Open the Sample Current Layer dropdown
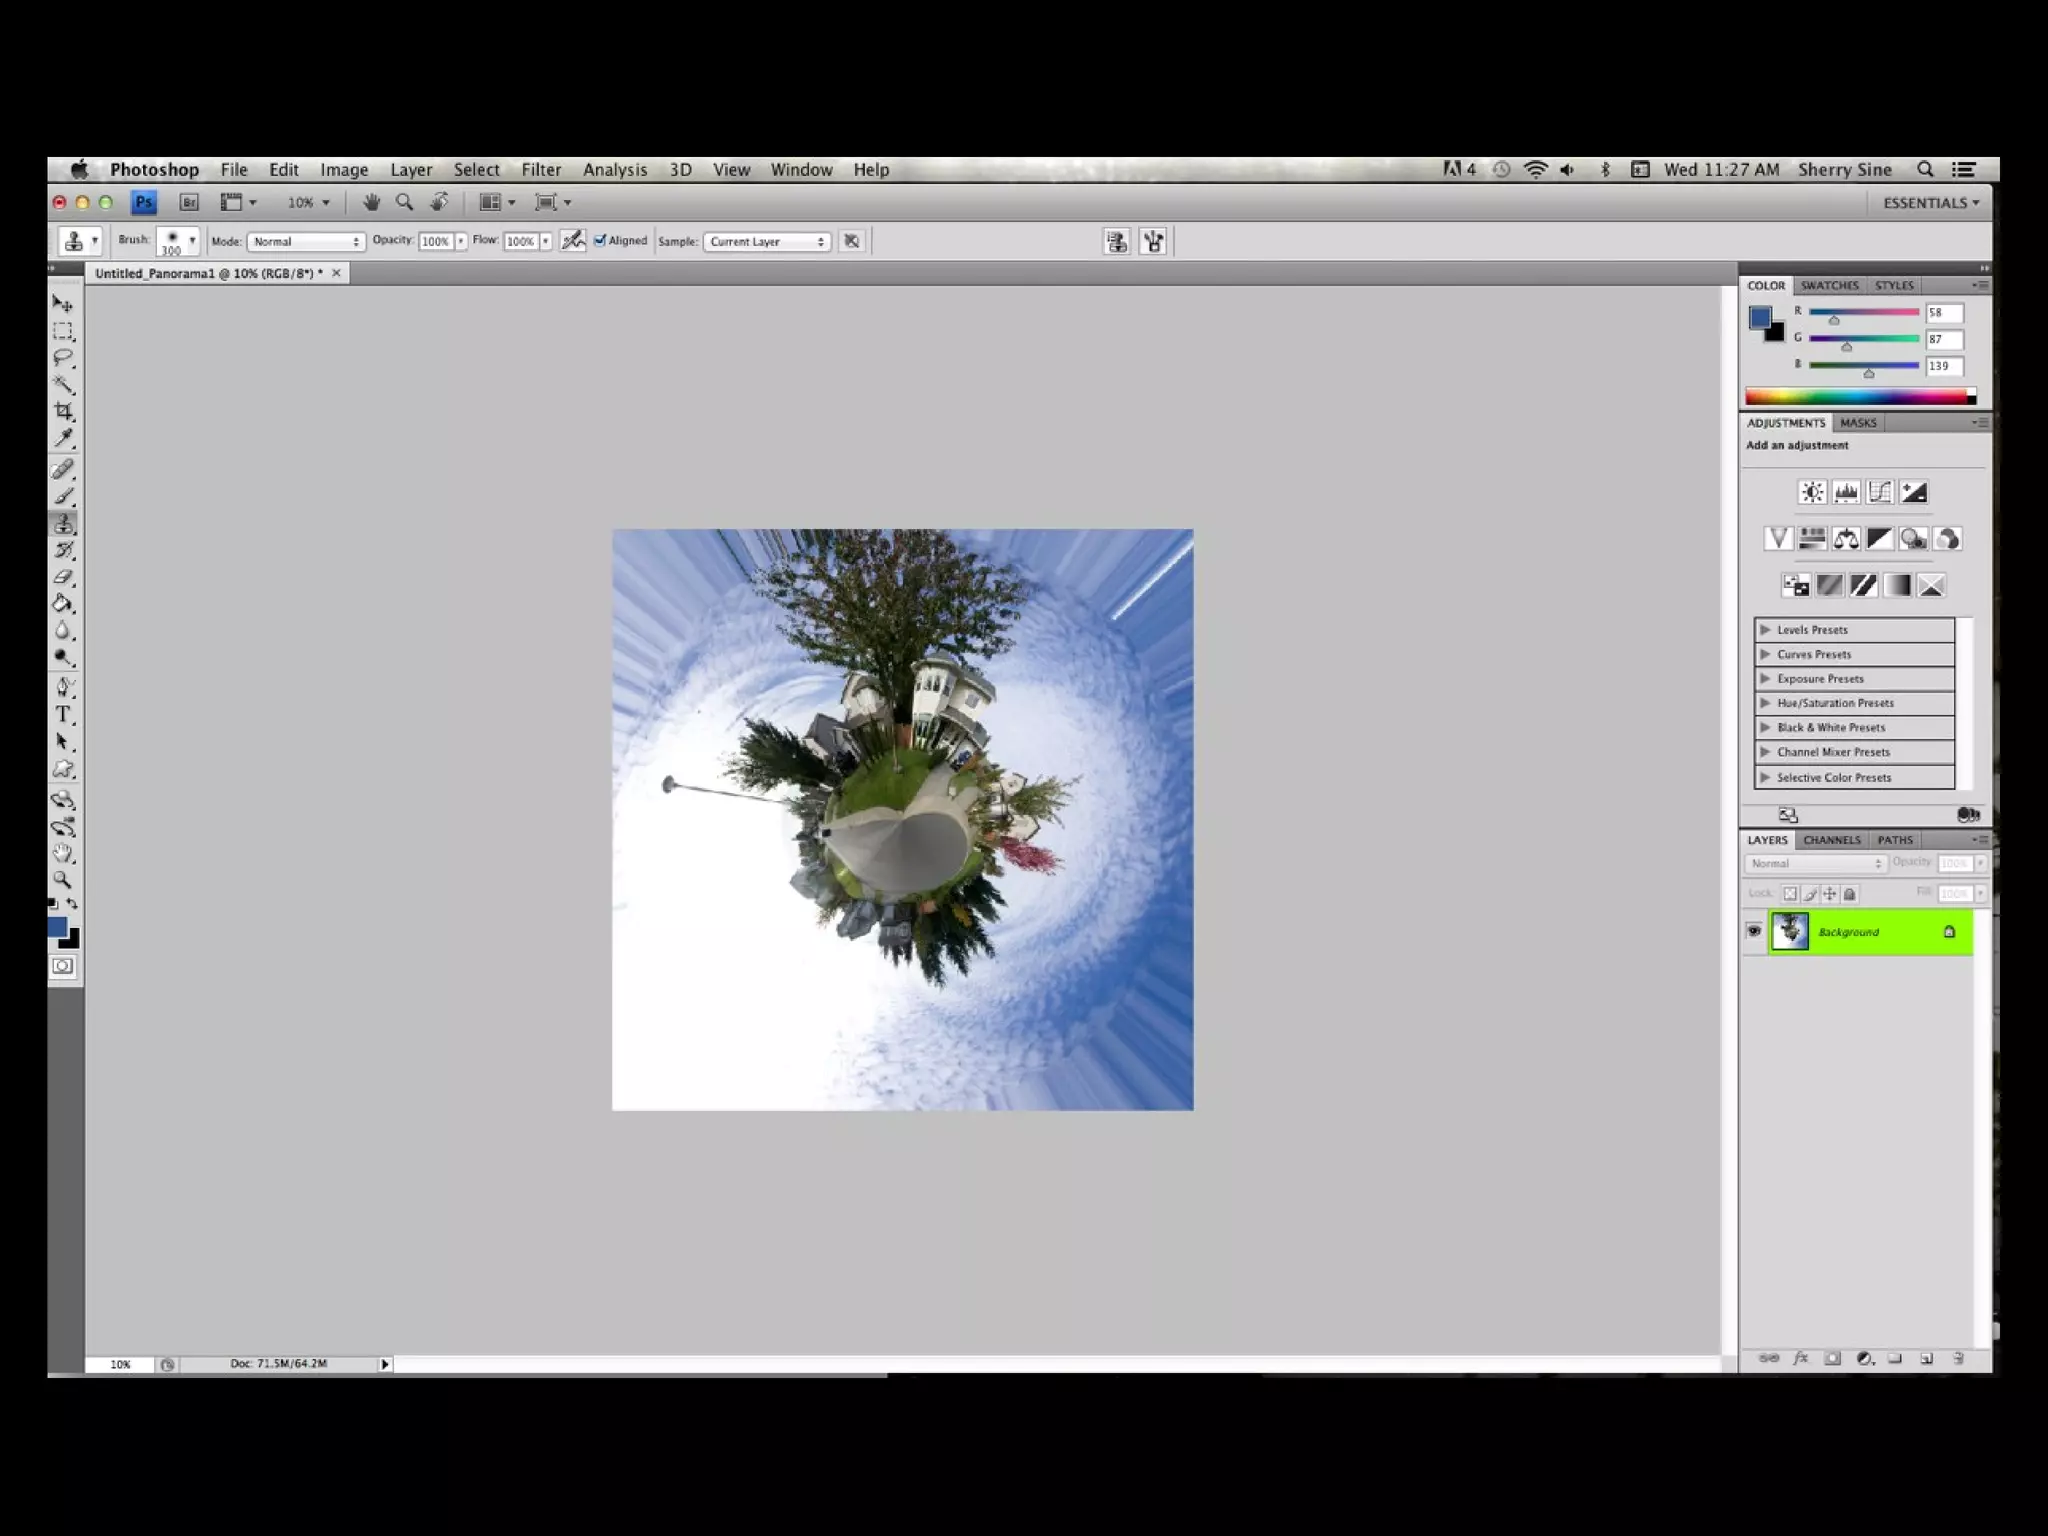Screen dimensions: 2048x1536 pyautogui.click(x=767, y=242)
